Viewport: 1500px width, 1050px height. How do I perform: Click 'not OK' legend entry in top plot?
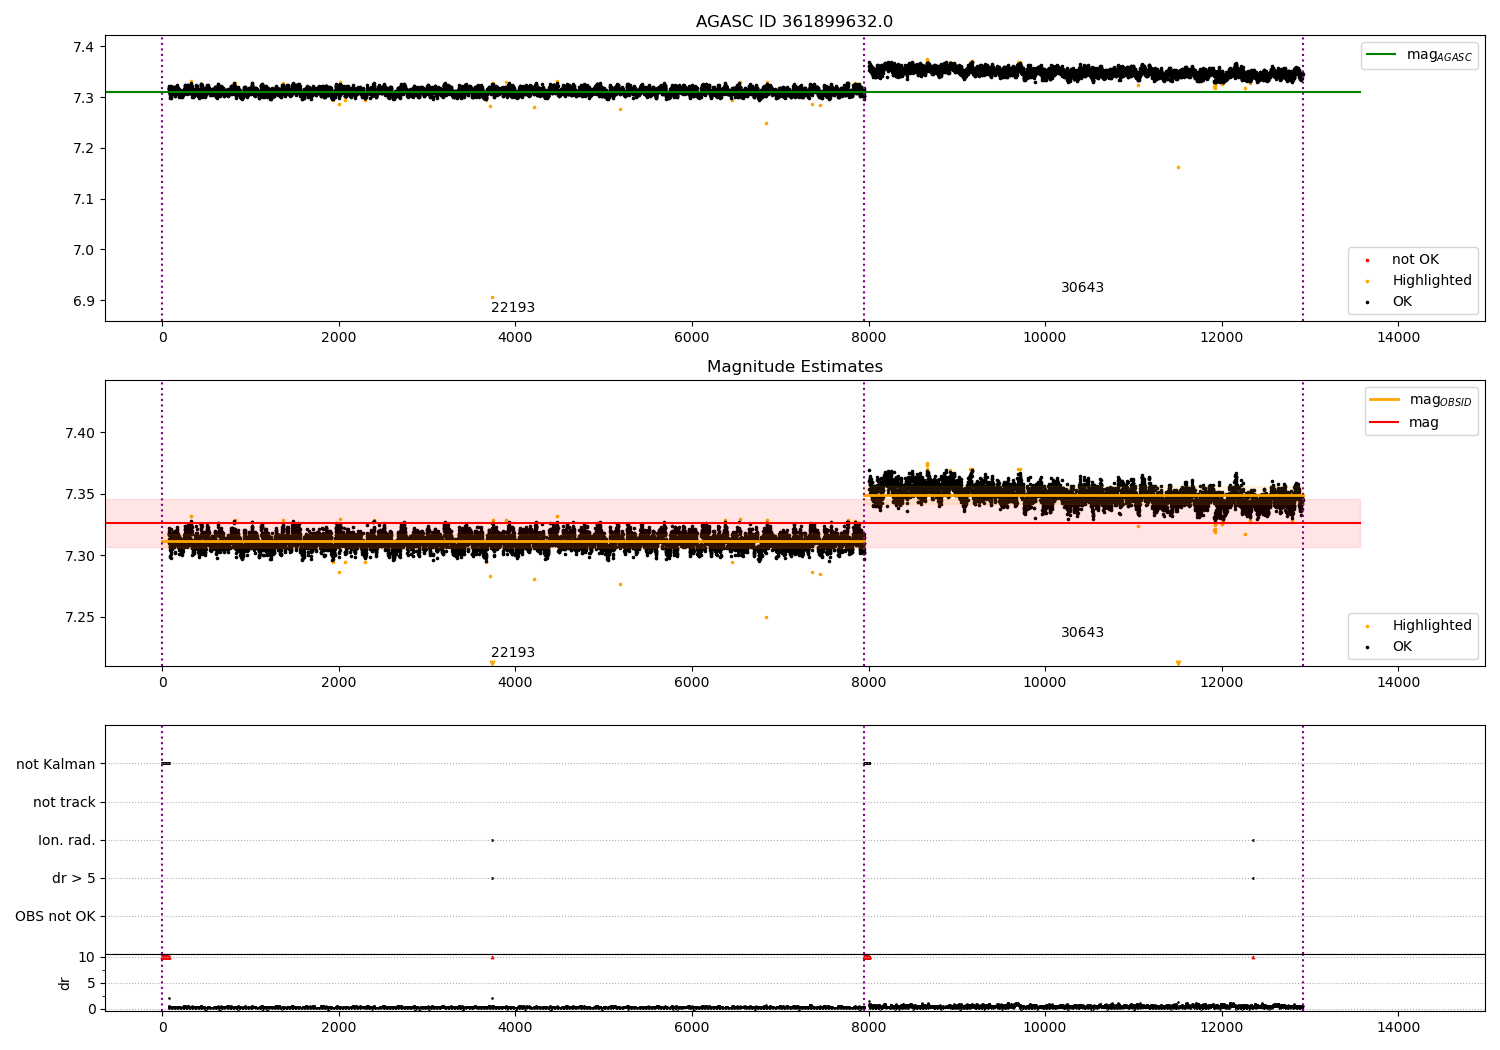1414,260
